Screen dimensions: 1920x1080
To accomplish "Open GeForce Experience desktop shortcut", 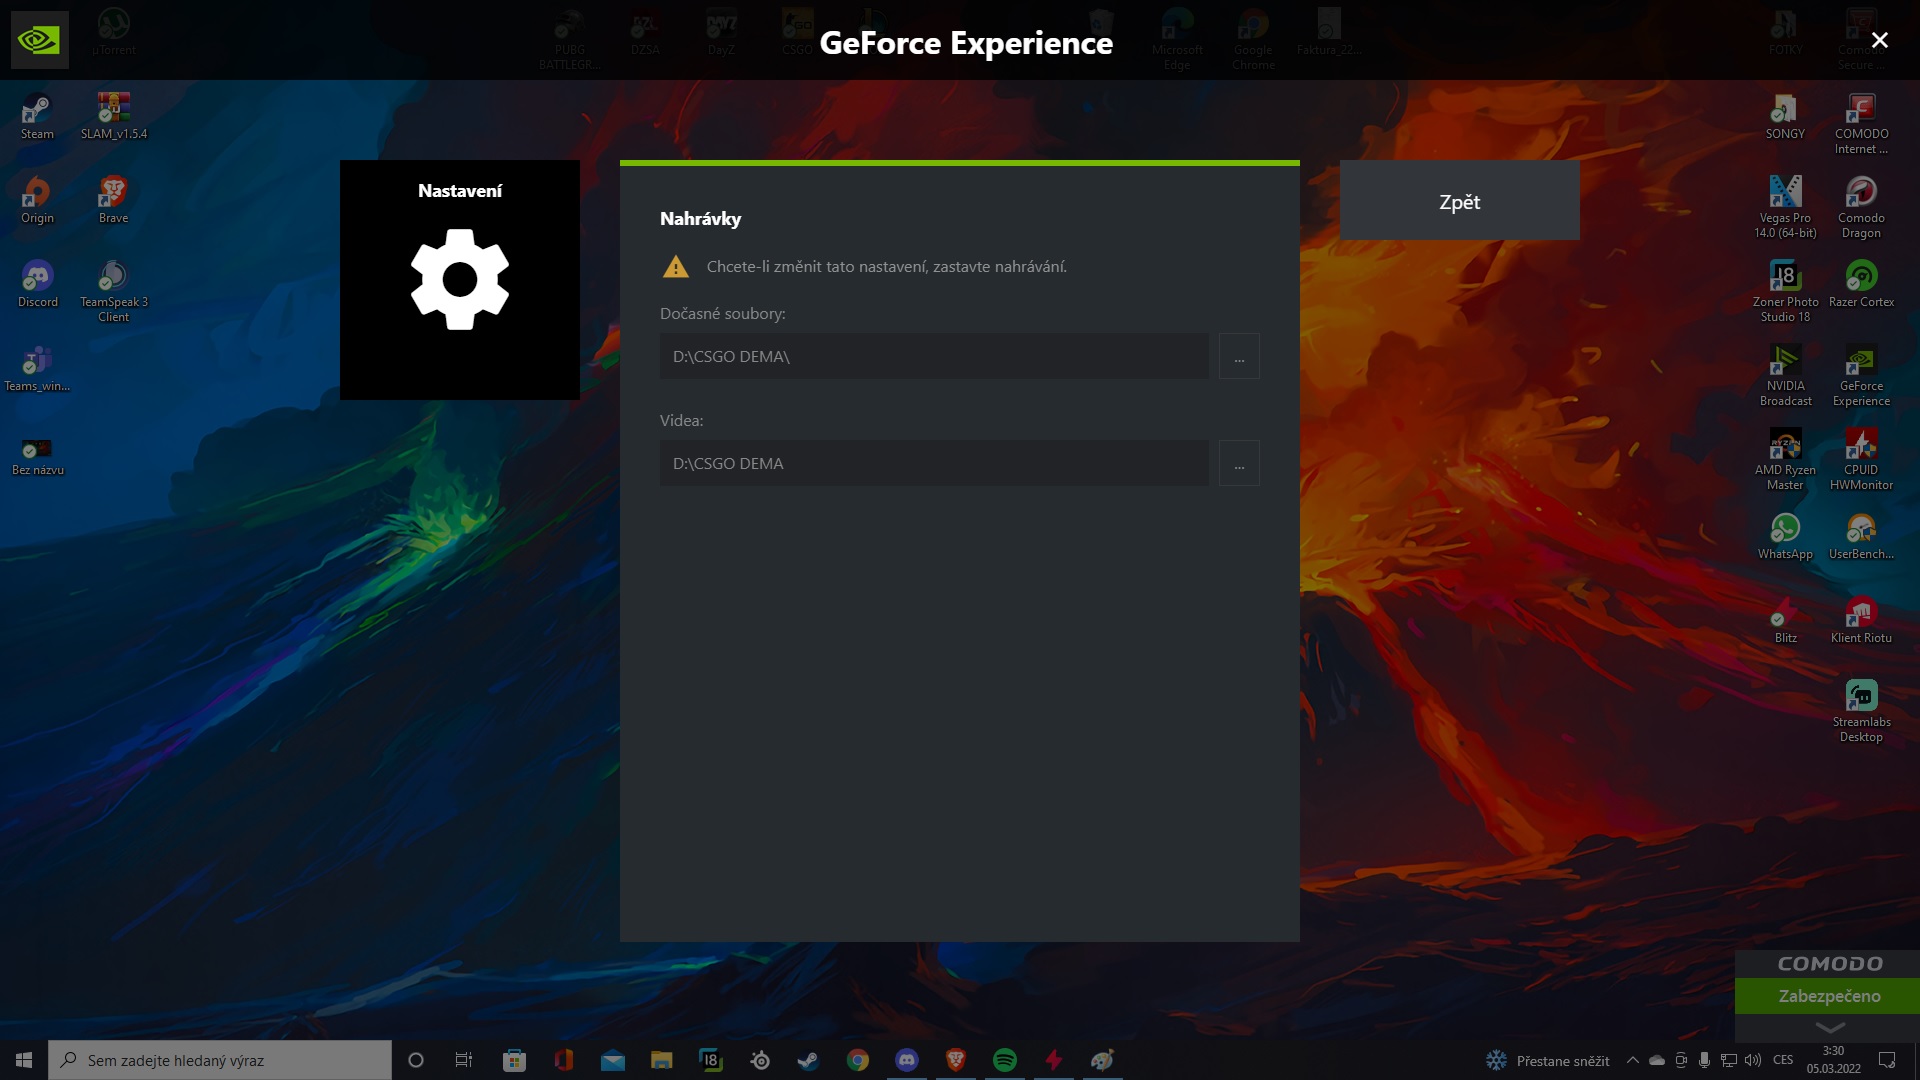I will 1861,375.
